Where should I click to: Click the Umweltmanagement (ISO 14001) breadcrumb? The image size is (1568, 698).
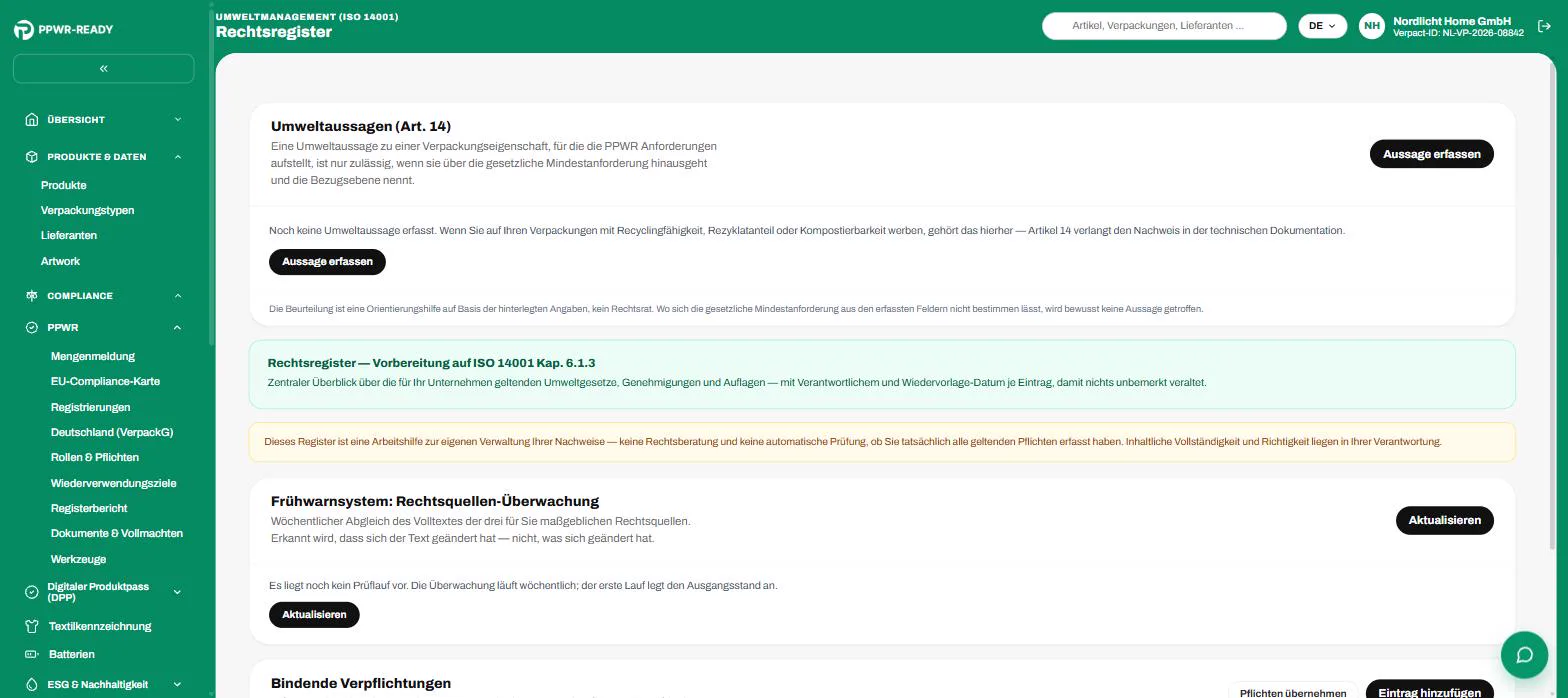click(307, 17)
